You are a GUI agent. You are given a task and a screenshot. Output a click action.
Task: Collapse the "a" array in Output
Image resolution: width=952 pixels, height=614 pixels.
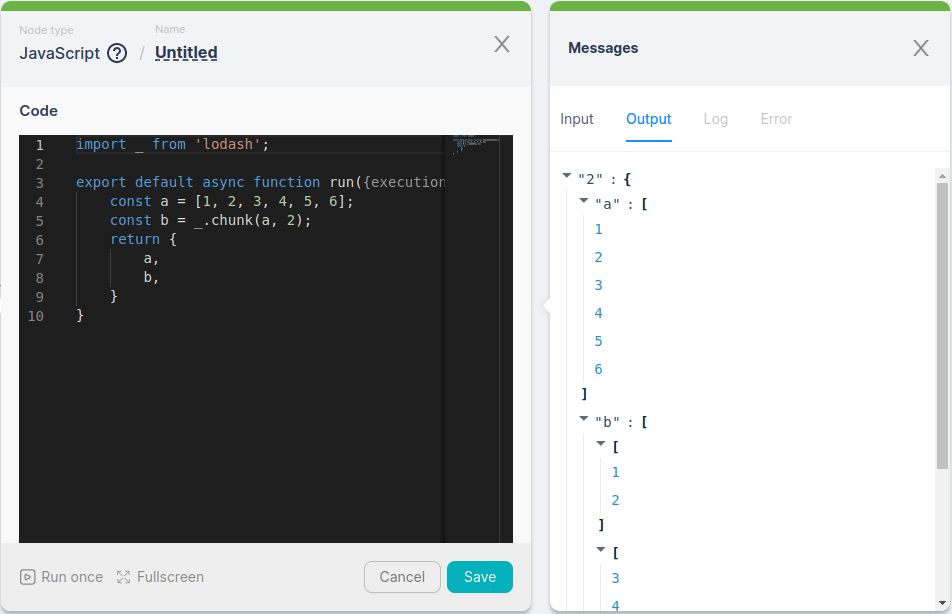click(x=584, y=199)
